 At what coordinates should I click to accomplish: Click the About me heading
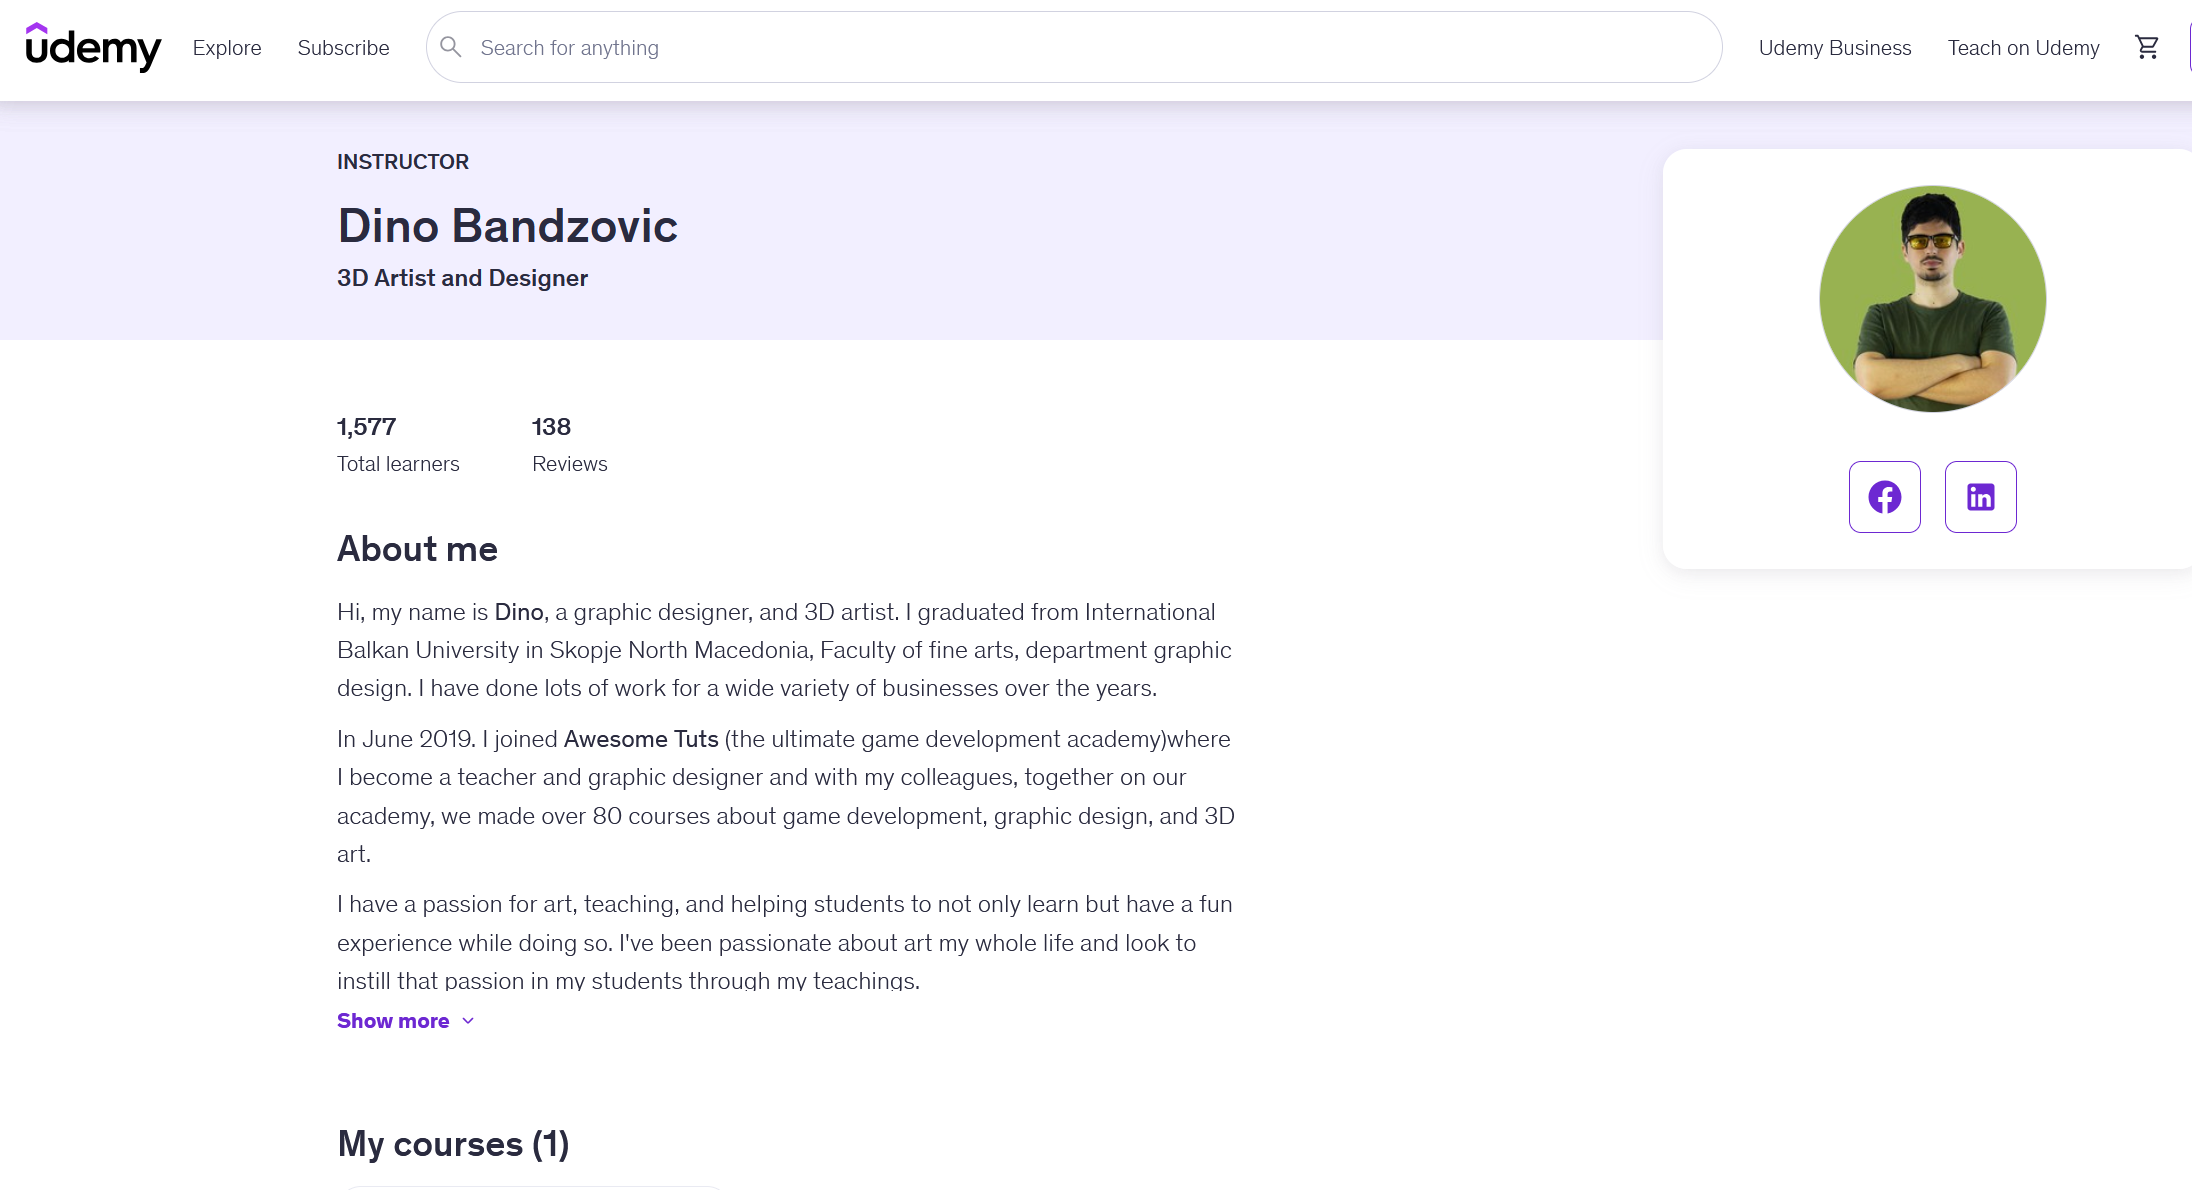(417, 549)
